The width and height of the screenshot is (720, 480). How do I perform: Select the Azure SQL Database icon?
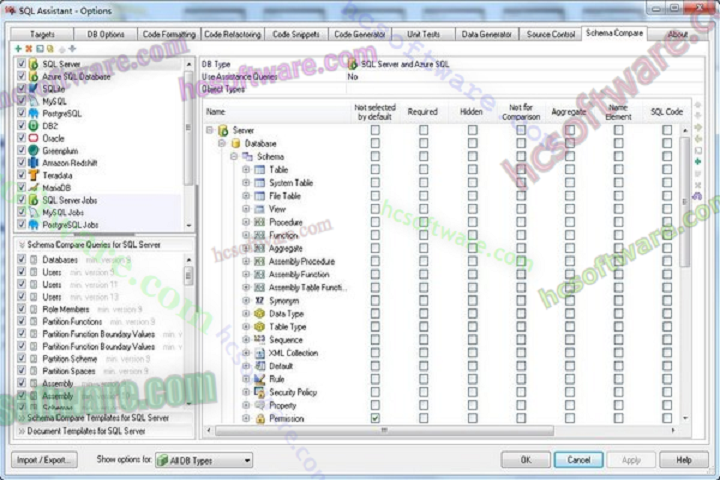[x=34, y=76]
